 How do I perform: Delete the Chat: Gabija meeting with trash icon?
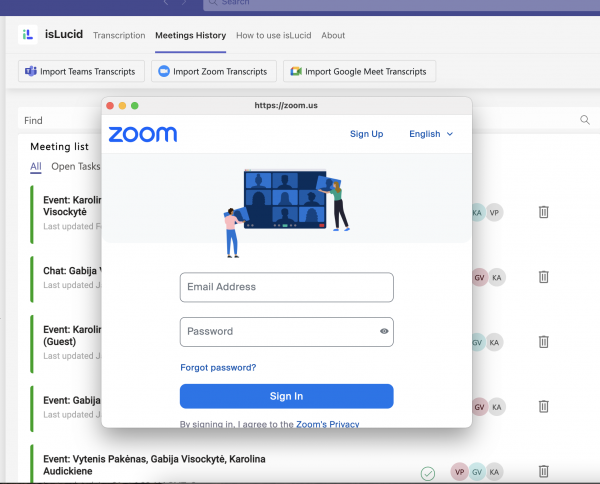point(544,277)
